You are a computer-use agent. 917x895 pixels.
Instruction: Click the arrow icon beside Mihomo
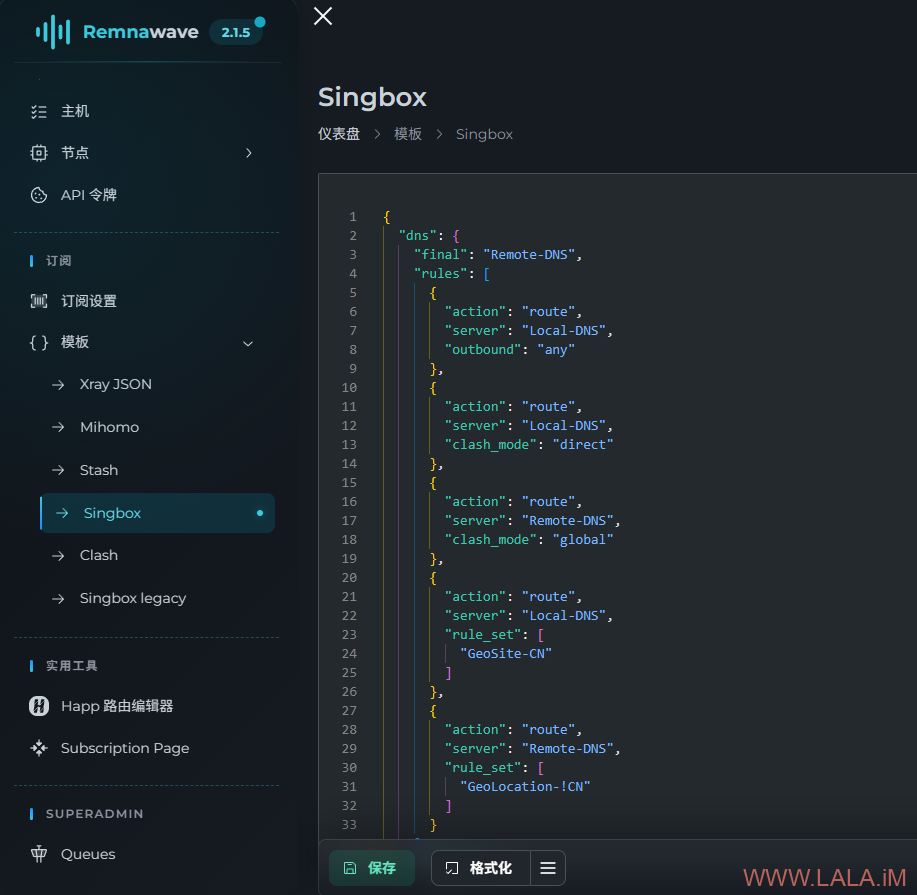click(58, 428)
